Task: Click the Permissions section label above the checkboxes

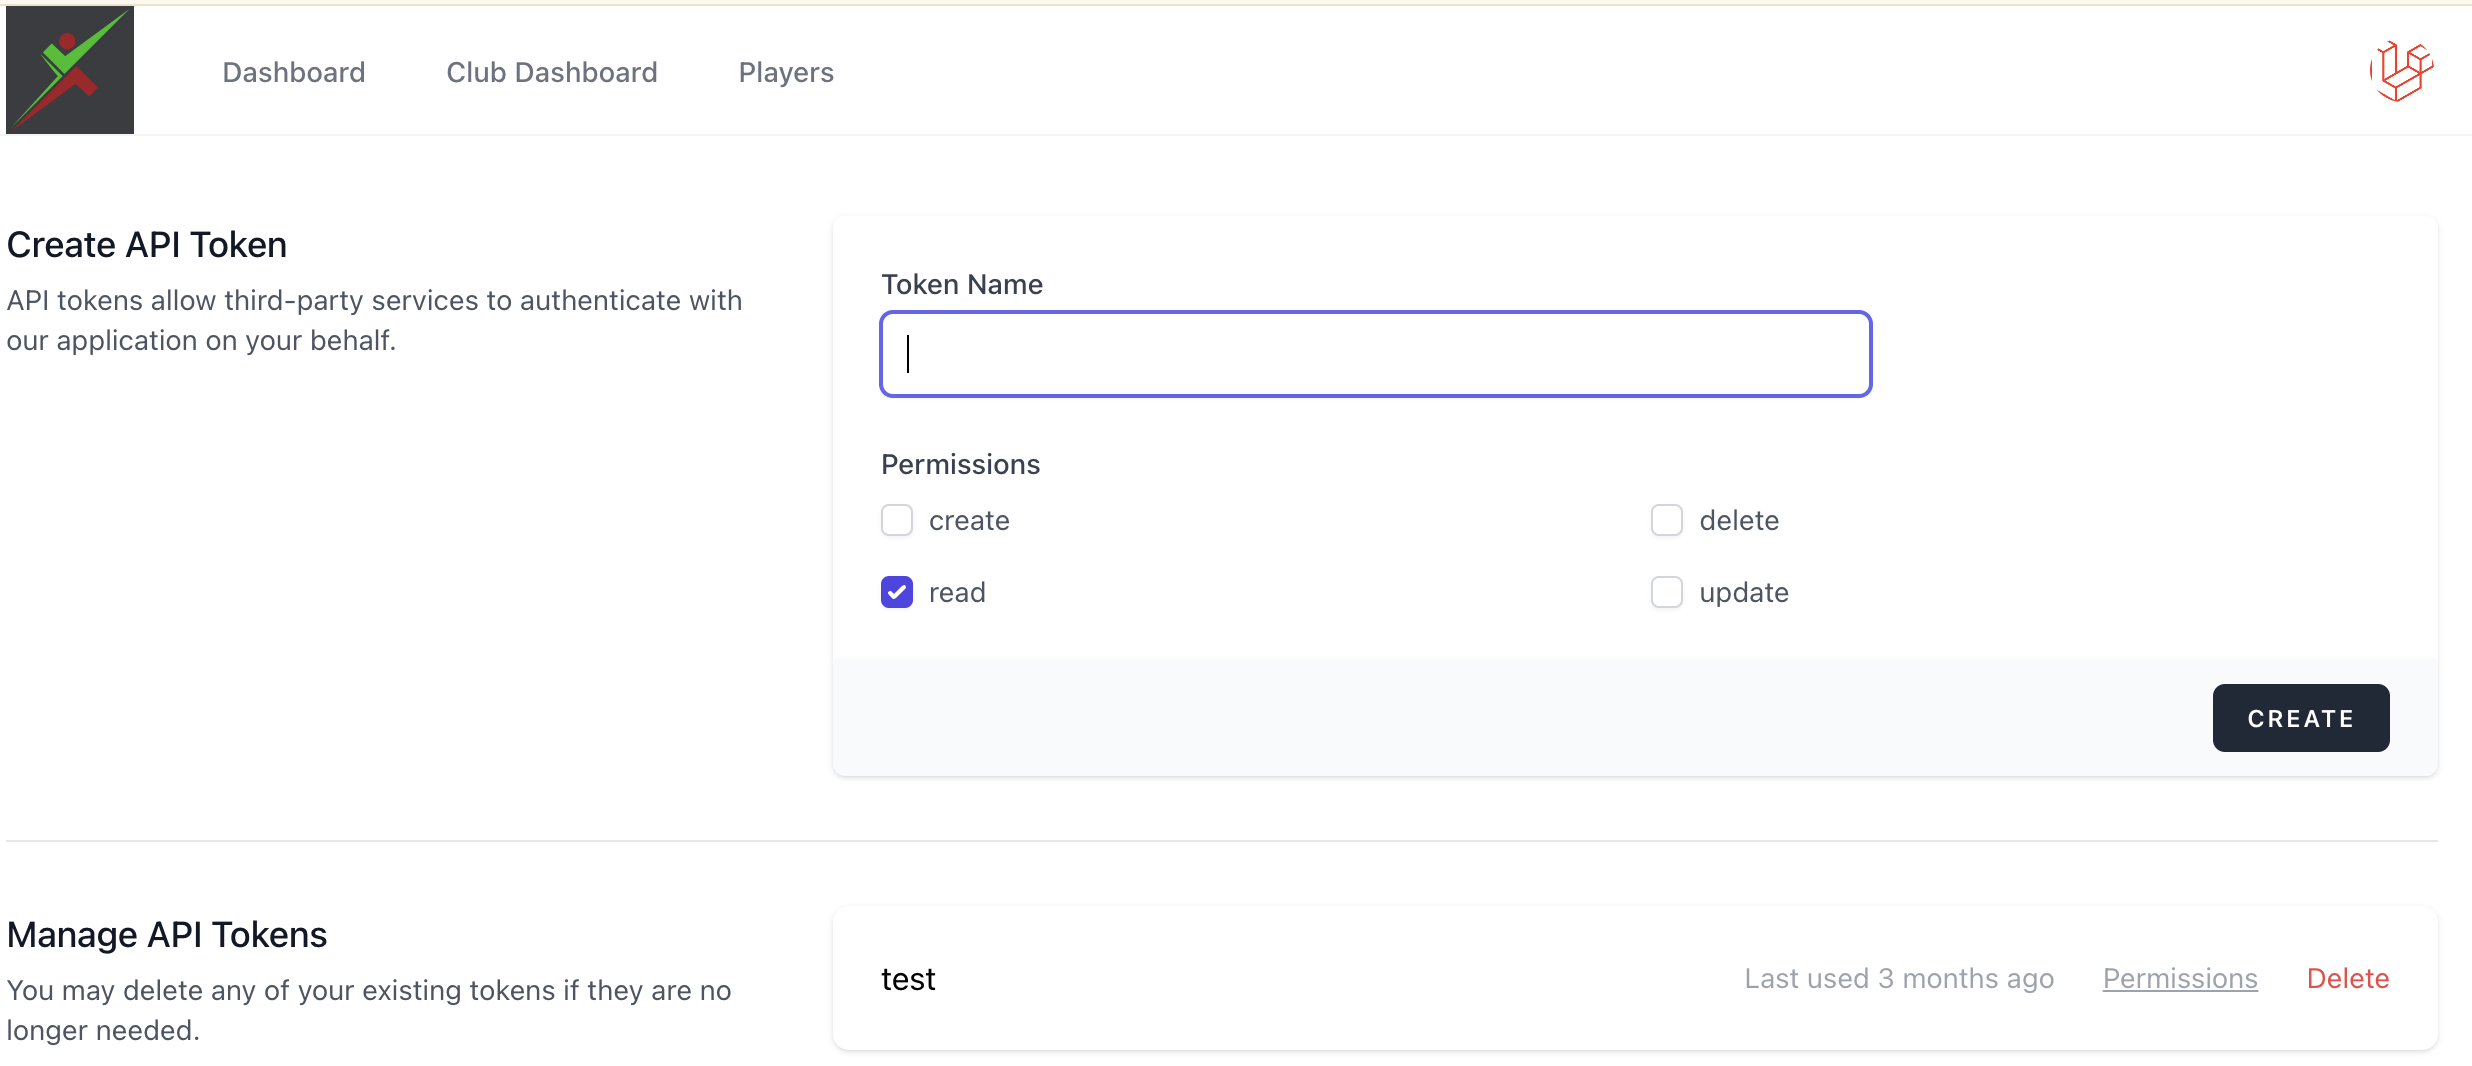Action: point(960,465)
